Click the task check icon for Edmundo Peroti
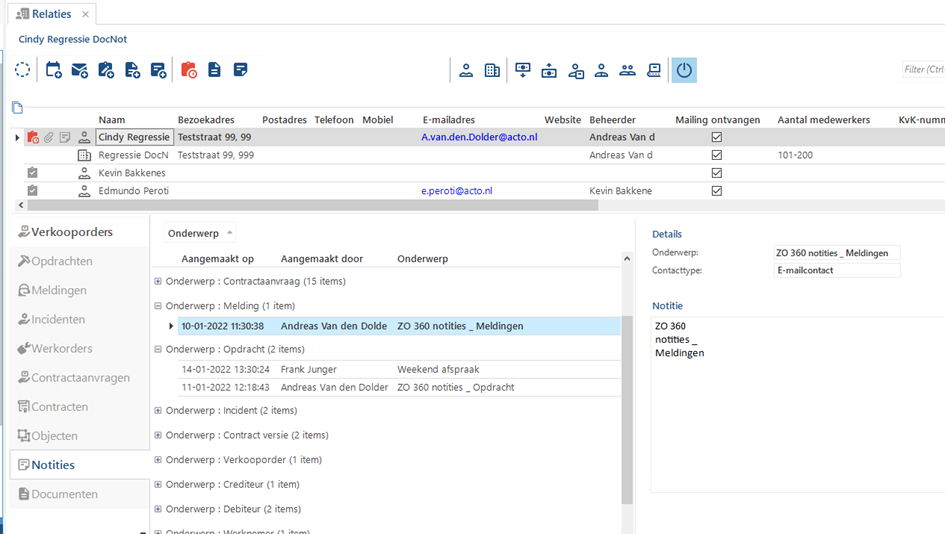The height and width of the screenshot is (534, 945). [33, 190]
